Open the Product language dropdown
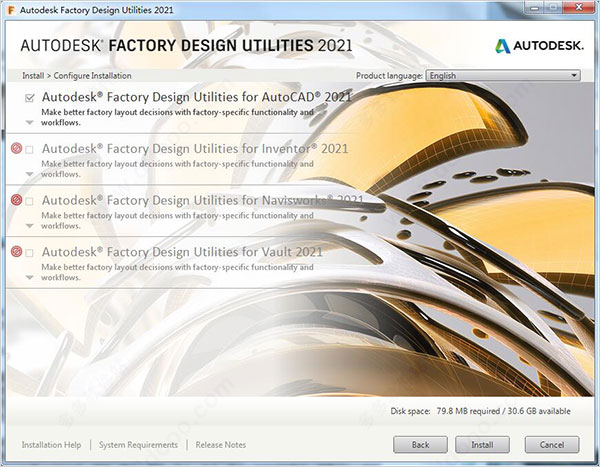The height and width of the screenshot is (467, 600). [503, 75]
